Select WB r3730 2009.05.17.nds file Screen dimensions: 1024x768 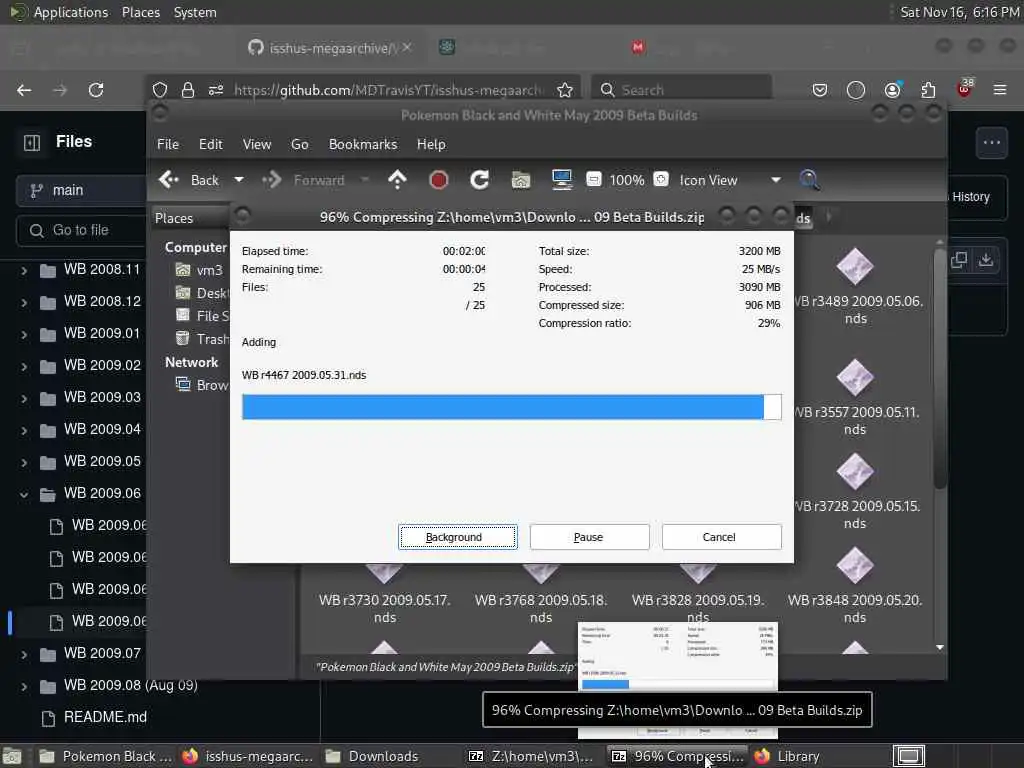pyautogui.click(x=385, y=598)
